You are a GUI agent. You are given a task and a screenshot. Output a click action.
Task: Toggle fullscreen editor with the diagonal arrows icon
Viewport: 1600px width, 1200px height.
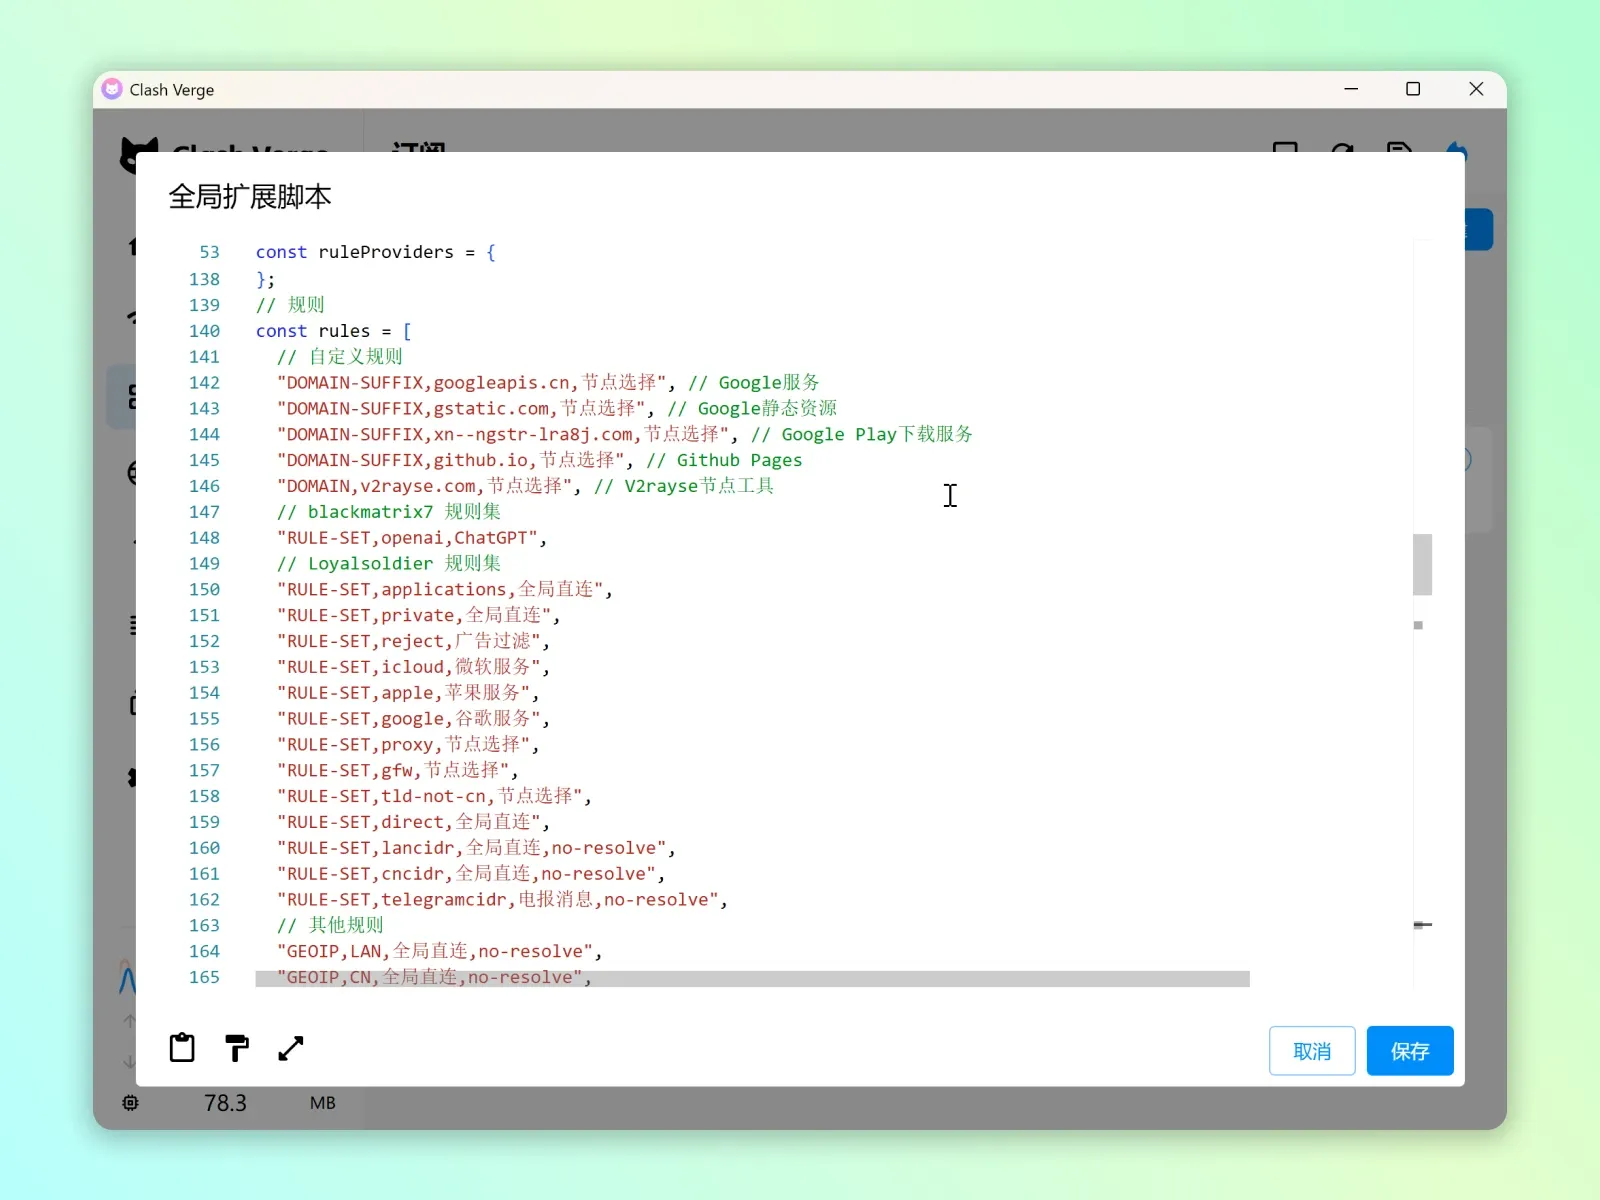(291, 1048)
